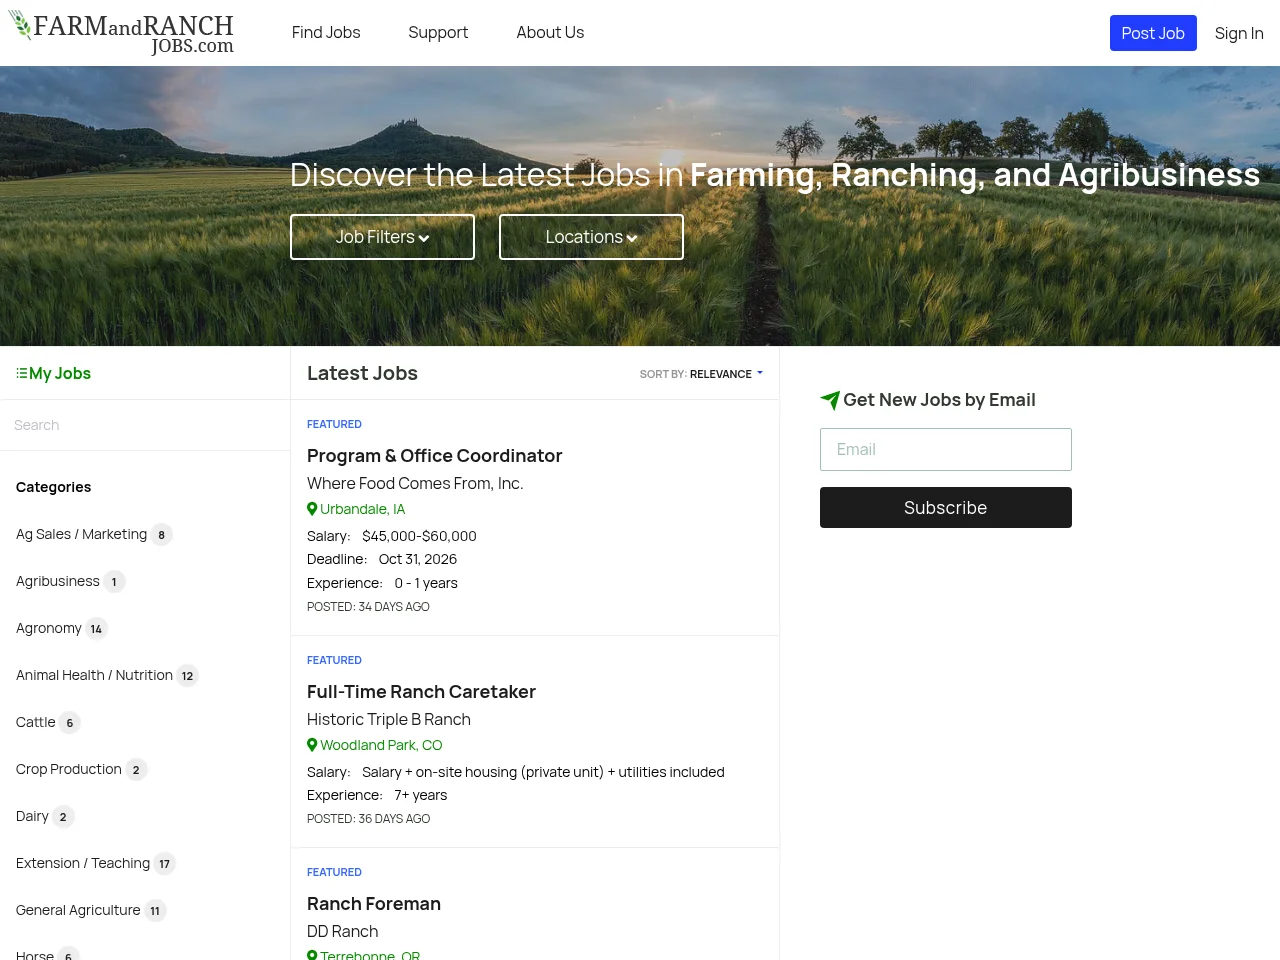
Task: Focus the Email input field
Action: (946, 449)
